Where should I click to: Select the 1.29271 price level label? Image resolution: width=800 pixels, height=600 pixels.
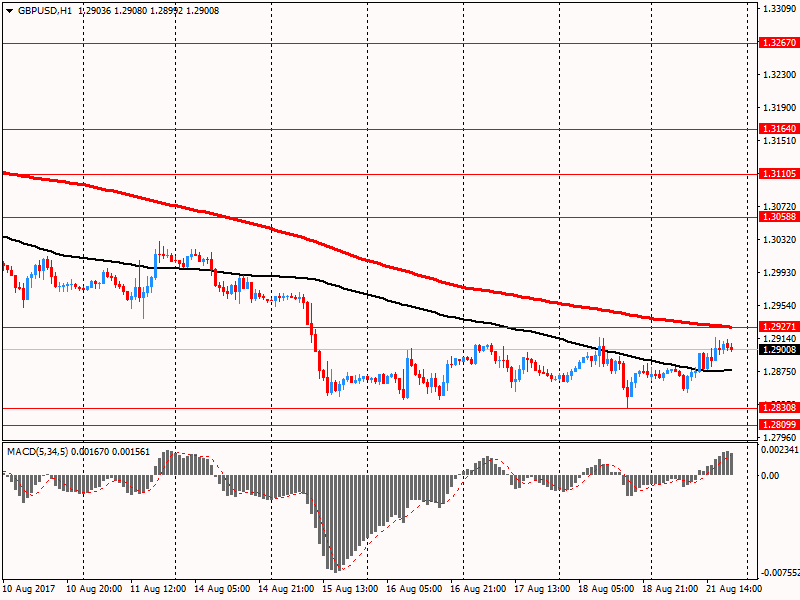(779, 327)
